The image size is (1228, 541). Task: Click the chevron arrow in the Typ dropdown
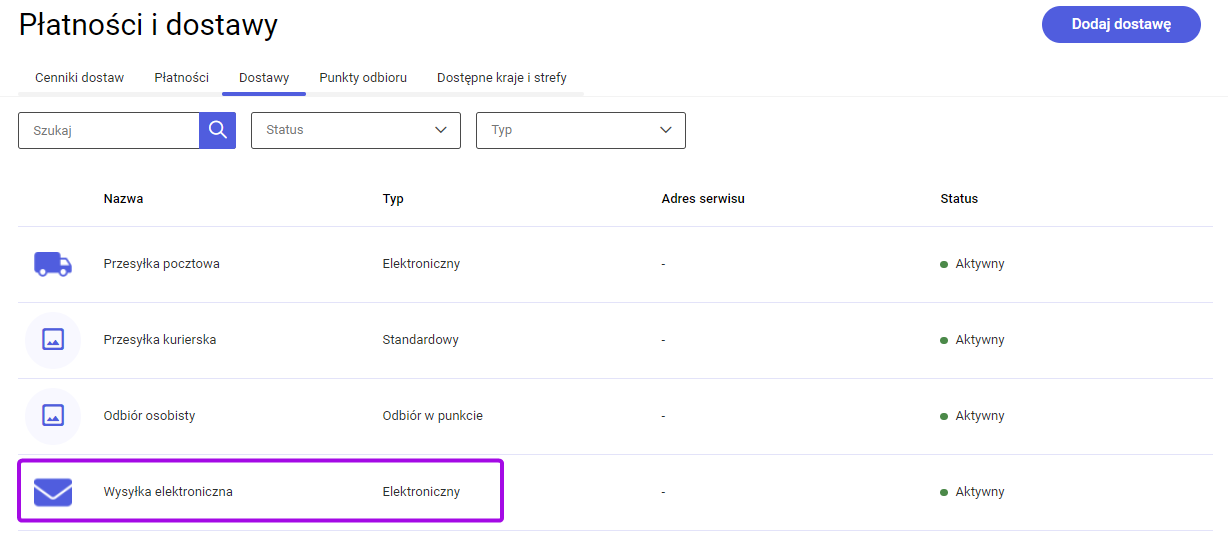point(666,130)
